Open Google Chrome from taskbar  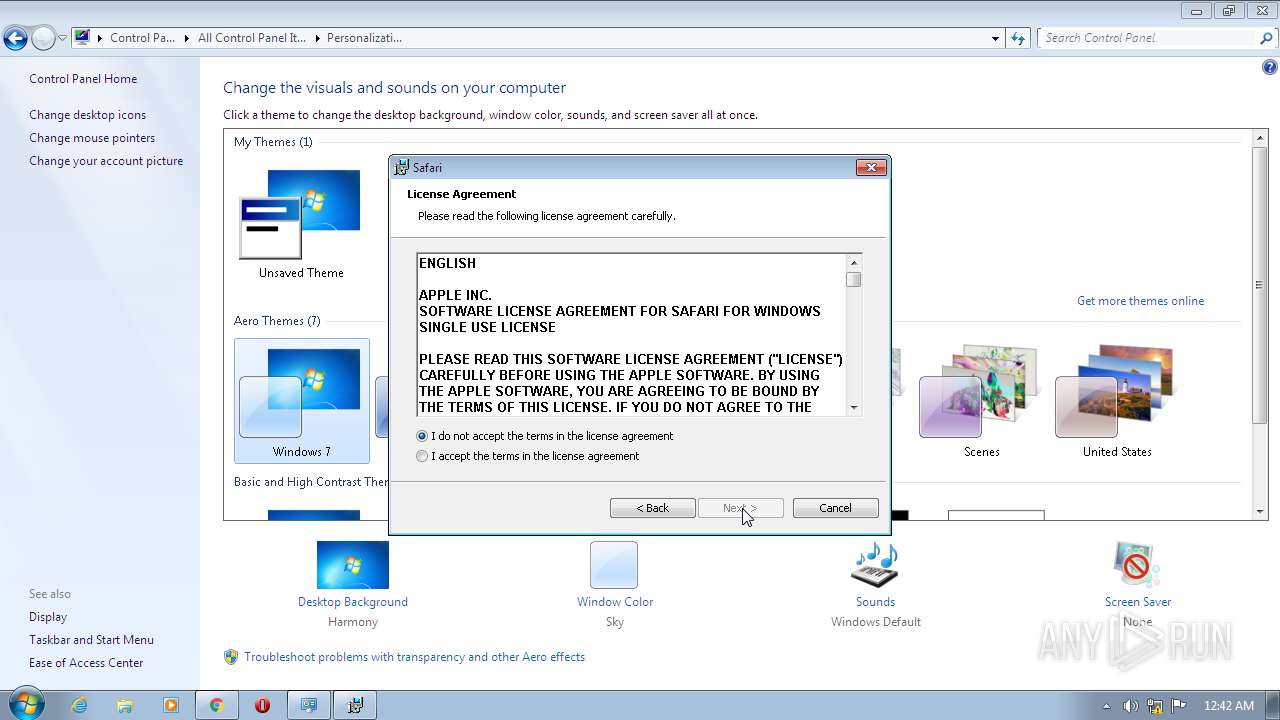click(216, 705)
